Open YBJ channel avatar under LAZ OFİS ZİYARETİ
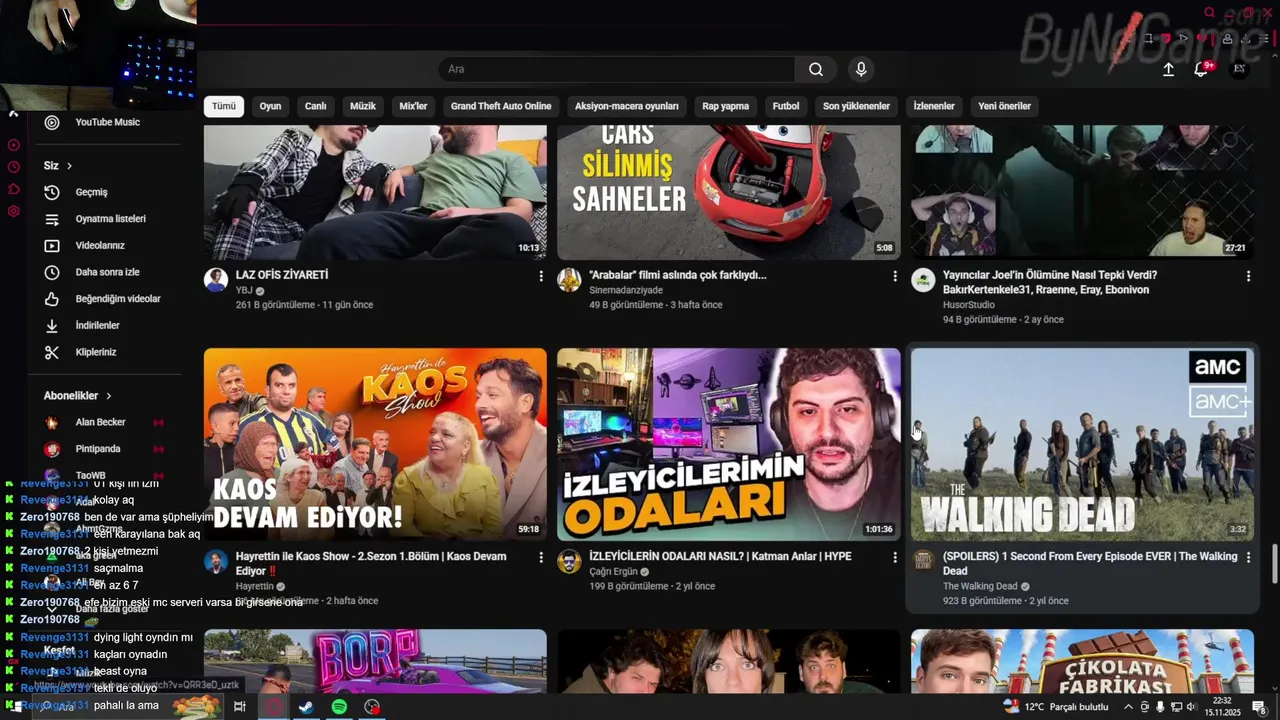The image size is (1280, 720). pyautogui.click(x=216, y=280)
